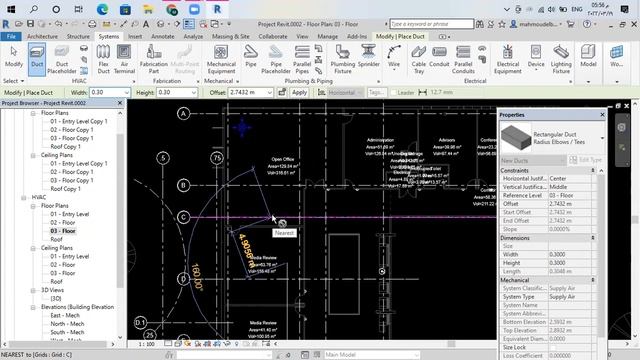This screenshot has height=360, width=640.
Task: Toggle the offset lock icon in options bar
Action: click(282, 93)
